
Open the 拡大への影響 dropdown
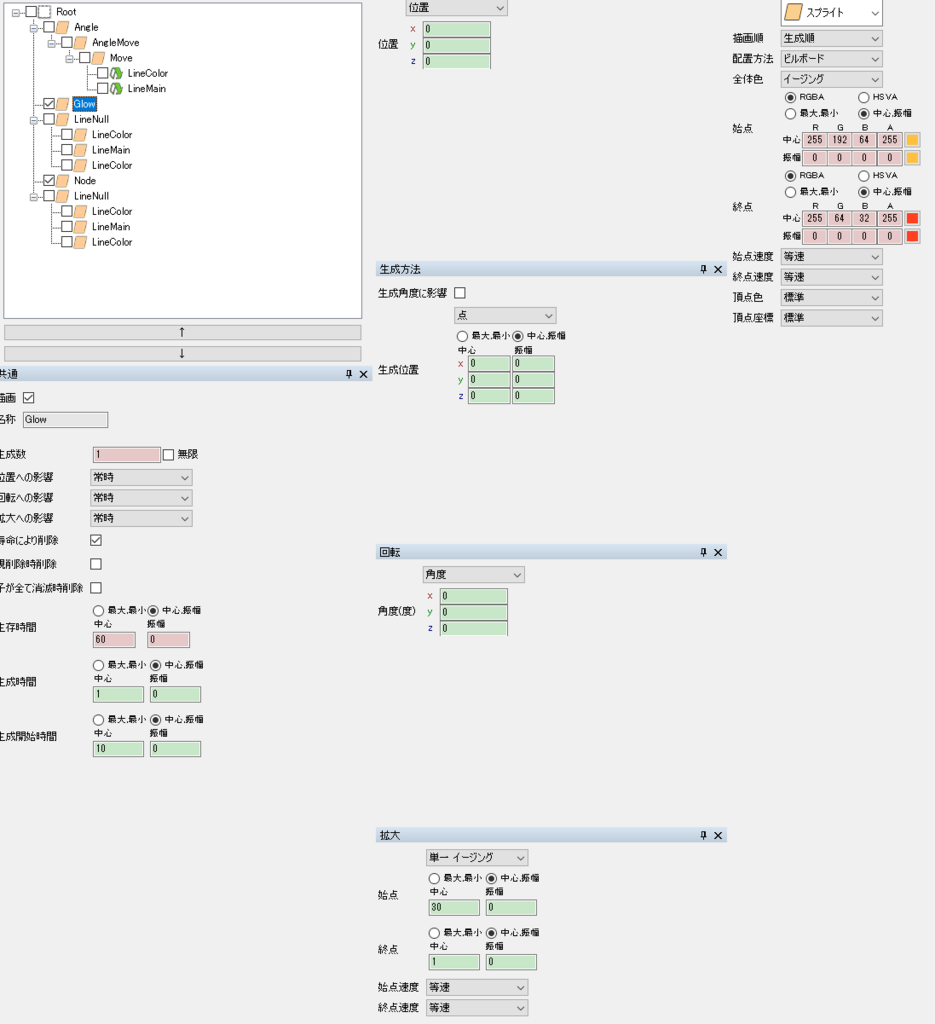click(x=141, y=519)
